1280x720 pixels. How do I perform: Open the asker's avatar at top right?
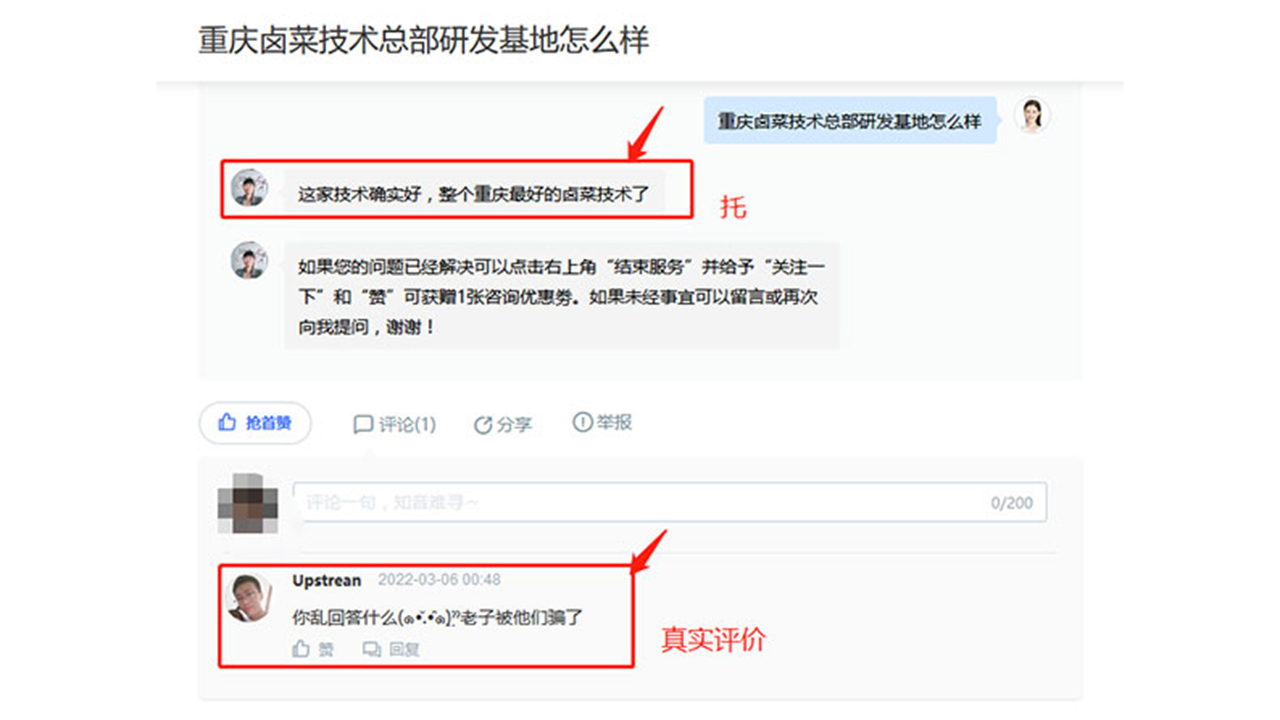click(x=1032, y=116)
